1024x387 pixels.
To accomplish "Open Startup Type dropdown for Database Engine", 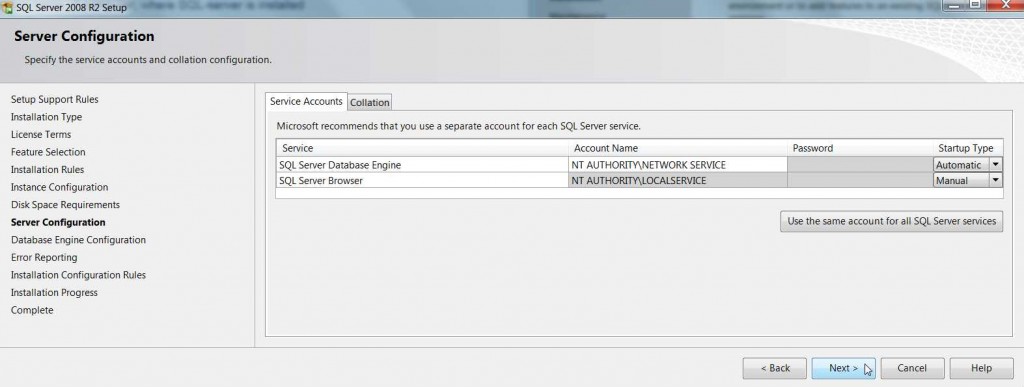I will pyautogui.click(x=996, y=165).
